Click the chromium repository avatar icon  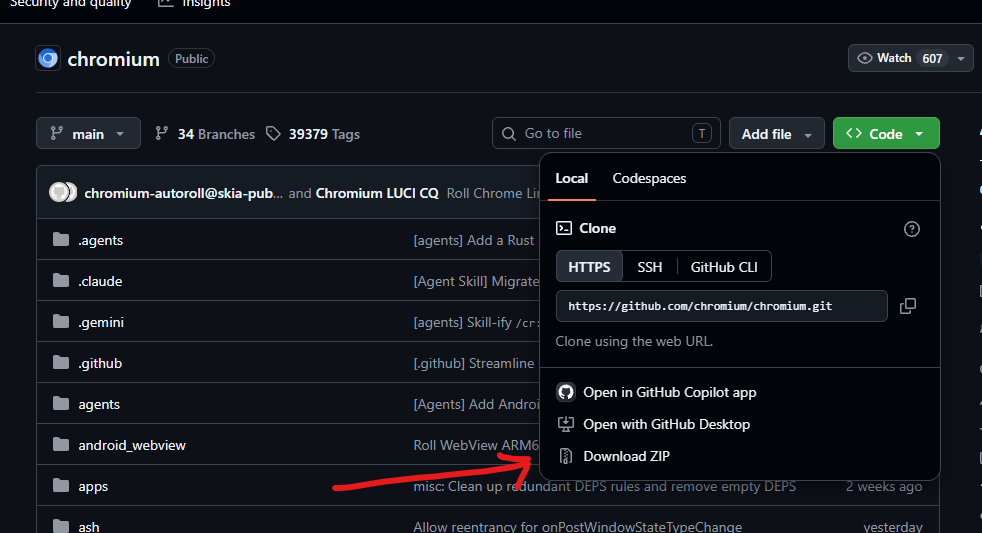48,58
